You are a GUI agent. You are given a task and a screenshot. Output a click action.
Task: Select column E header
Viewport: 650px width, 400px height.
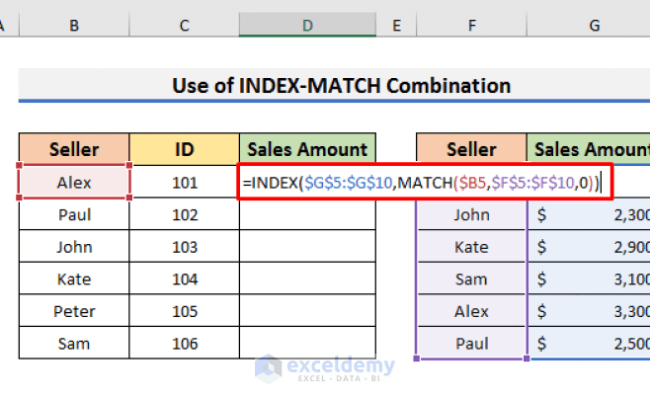(396, 25)
